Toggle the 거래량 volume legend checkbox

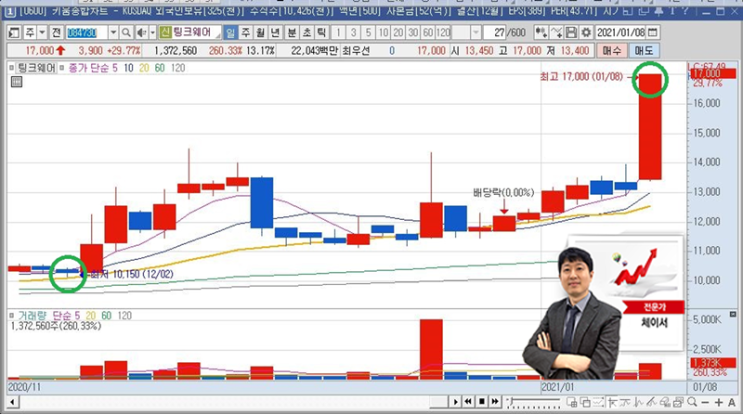point(11,315)
